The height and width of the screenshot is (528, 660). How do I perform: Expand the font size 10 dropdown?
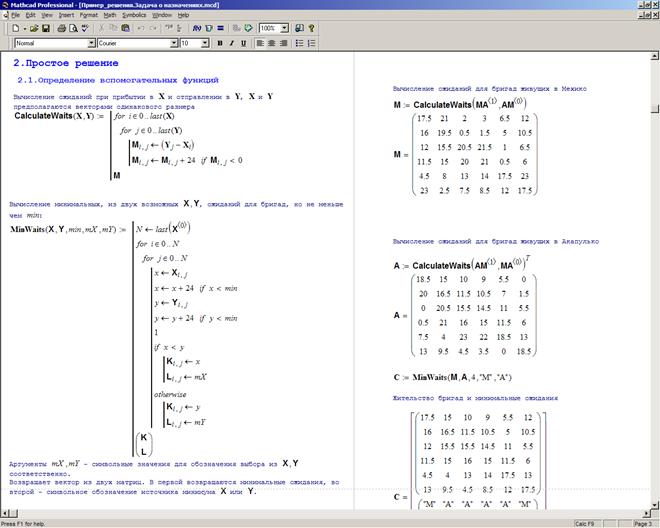(205, 43)
